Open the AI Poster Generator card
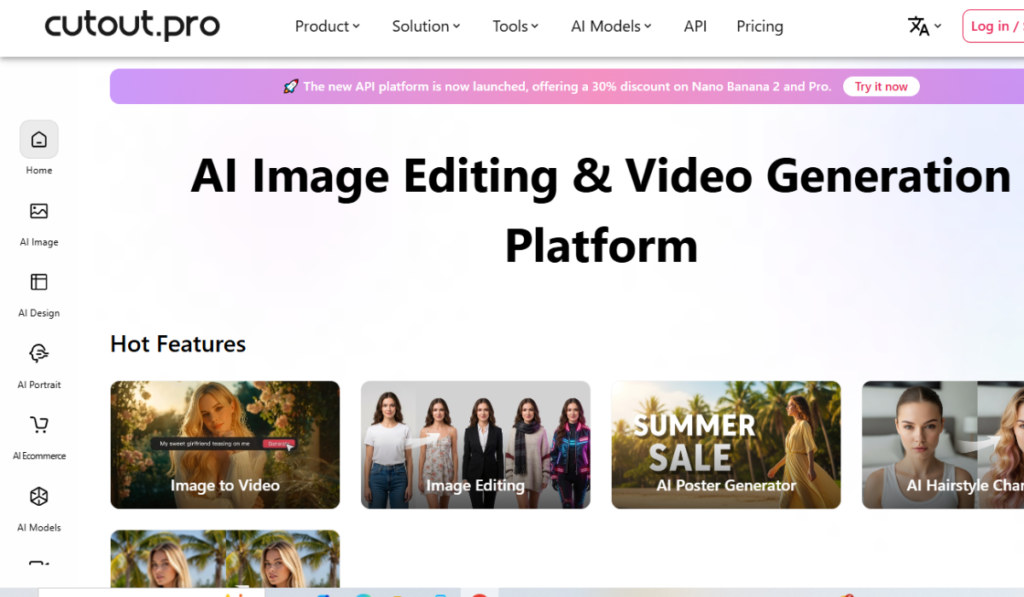The height and width of the screenshot is (597, 1024). coord(726,445)
